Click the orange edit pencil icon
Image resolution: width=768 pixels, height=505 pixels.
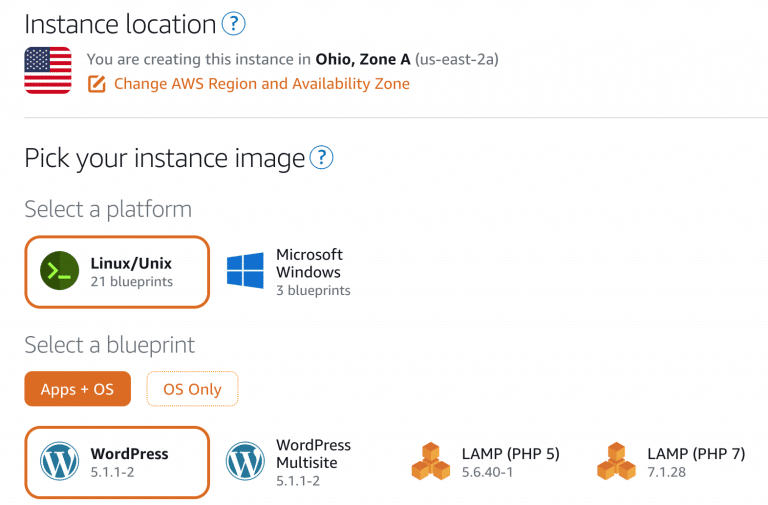click(x=97, y=84)
